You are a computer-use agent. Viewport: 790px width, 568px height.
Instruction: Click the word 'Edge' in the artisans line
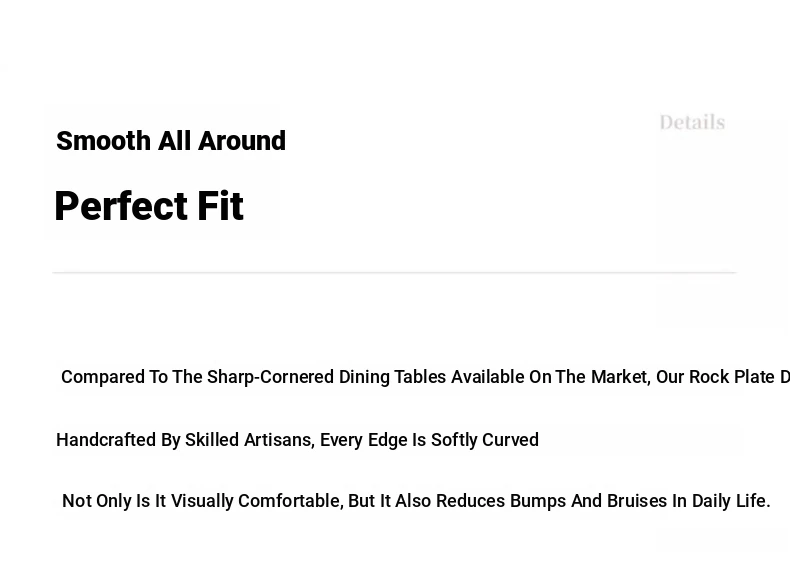click(x=387, y=440)
